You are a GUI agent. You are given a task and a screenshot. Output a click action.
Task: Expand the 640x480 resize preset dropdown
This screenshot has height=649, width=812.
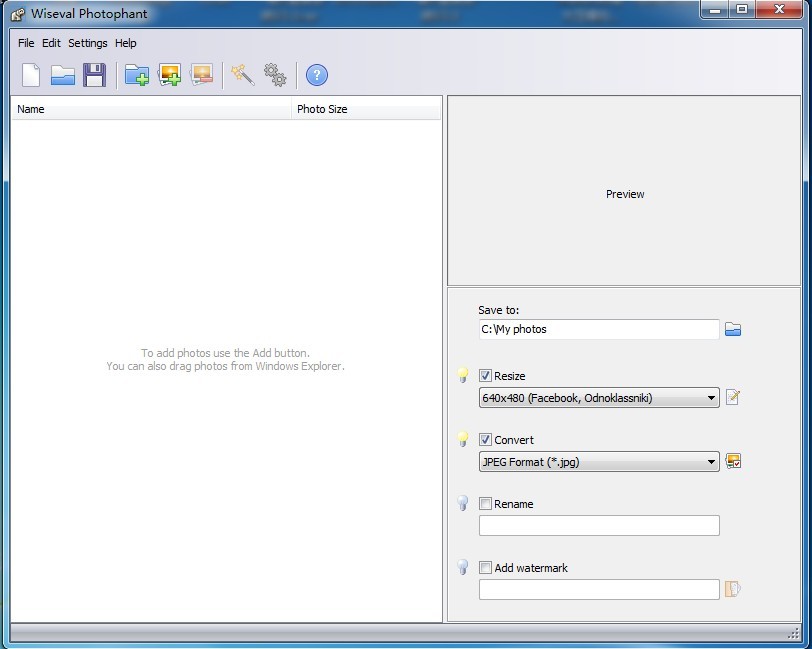(599, 398)
